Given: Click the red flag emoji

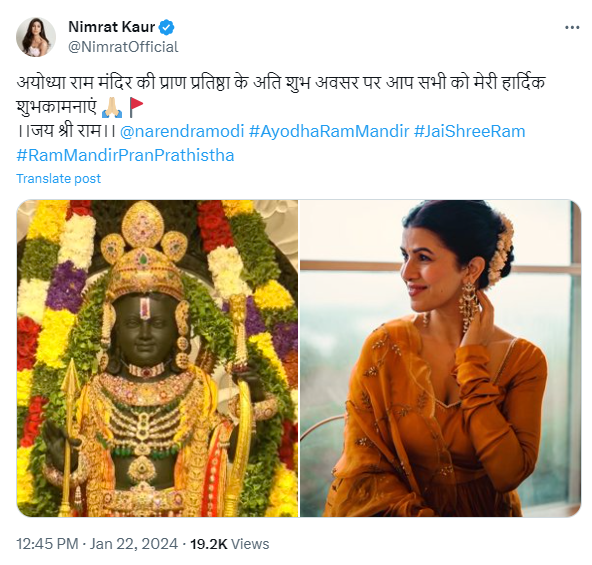Looking at the screenshot, I should click(136, 107).
